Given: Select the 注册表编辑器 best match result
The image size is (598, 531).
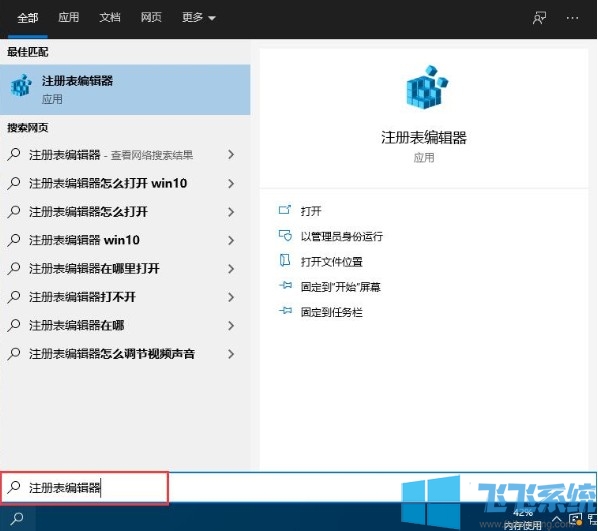Looking at the screenshot, I should tap(125, 90).
